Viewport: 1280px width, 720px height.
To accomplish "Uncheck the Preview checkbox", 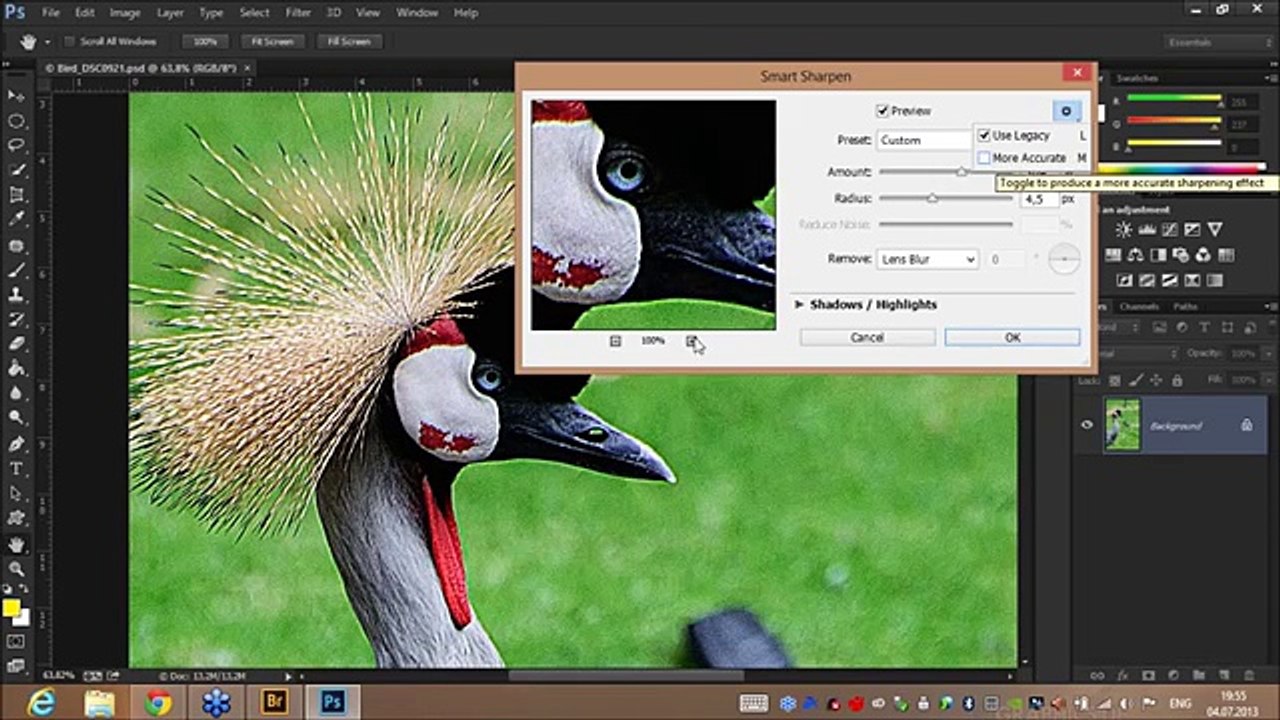I will coord(882,111).
